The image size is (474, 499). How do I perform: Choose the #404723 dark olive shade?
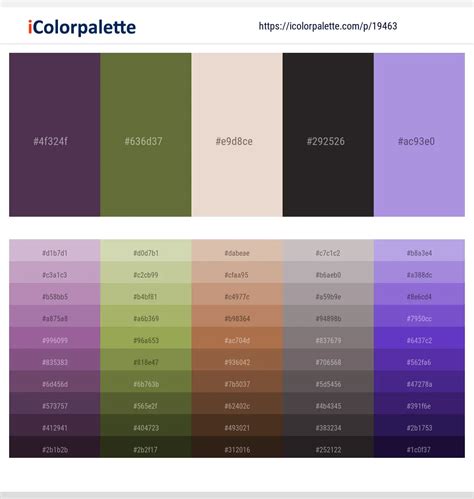(146, 425)
